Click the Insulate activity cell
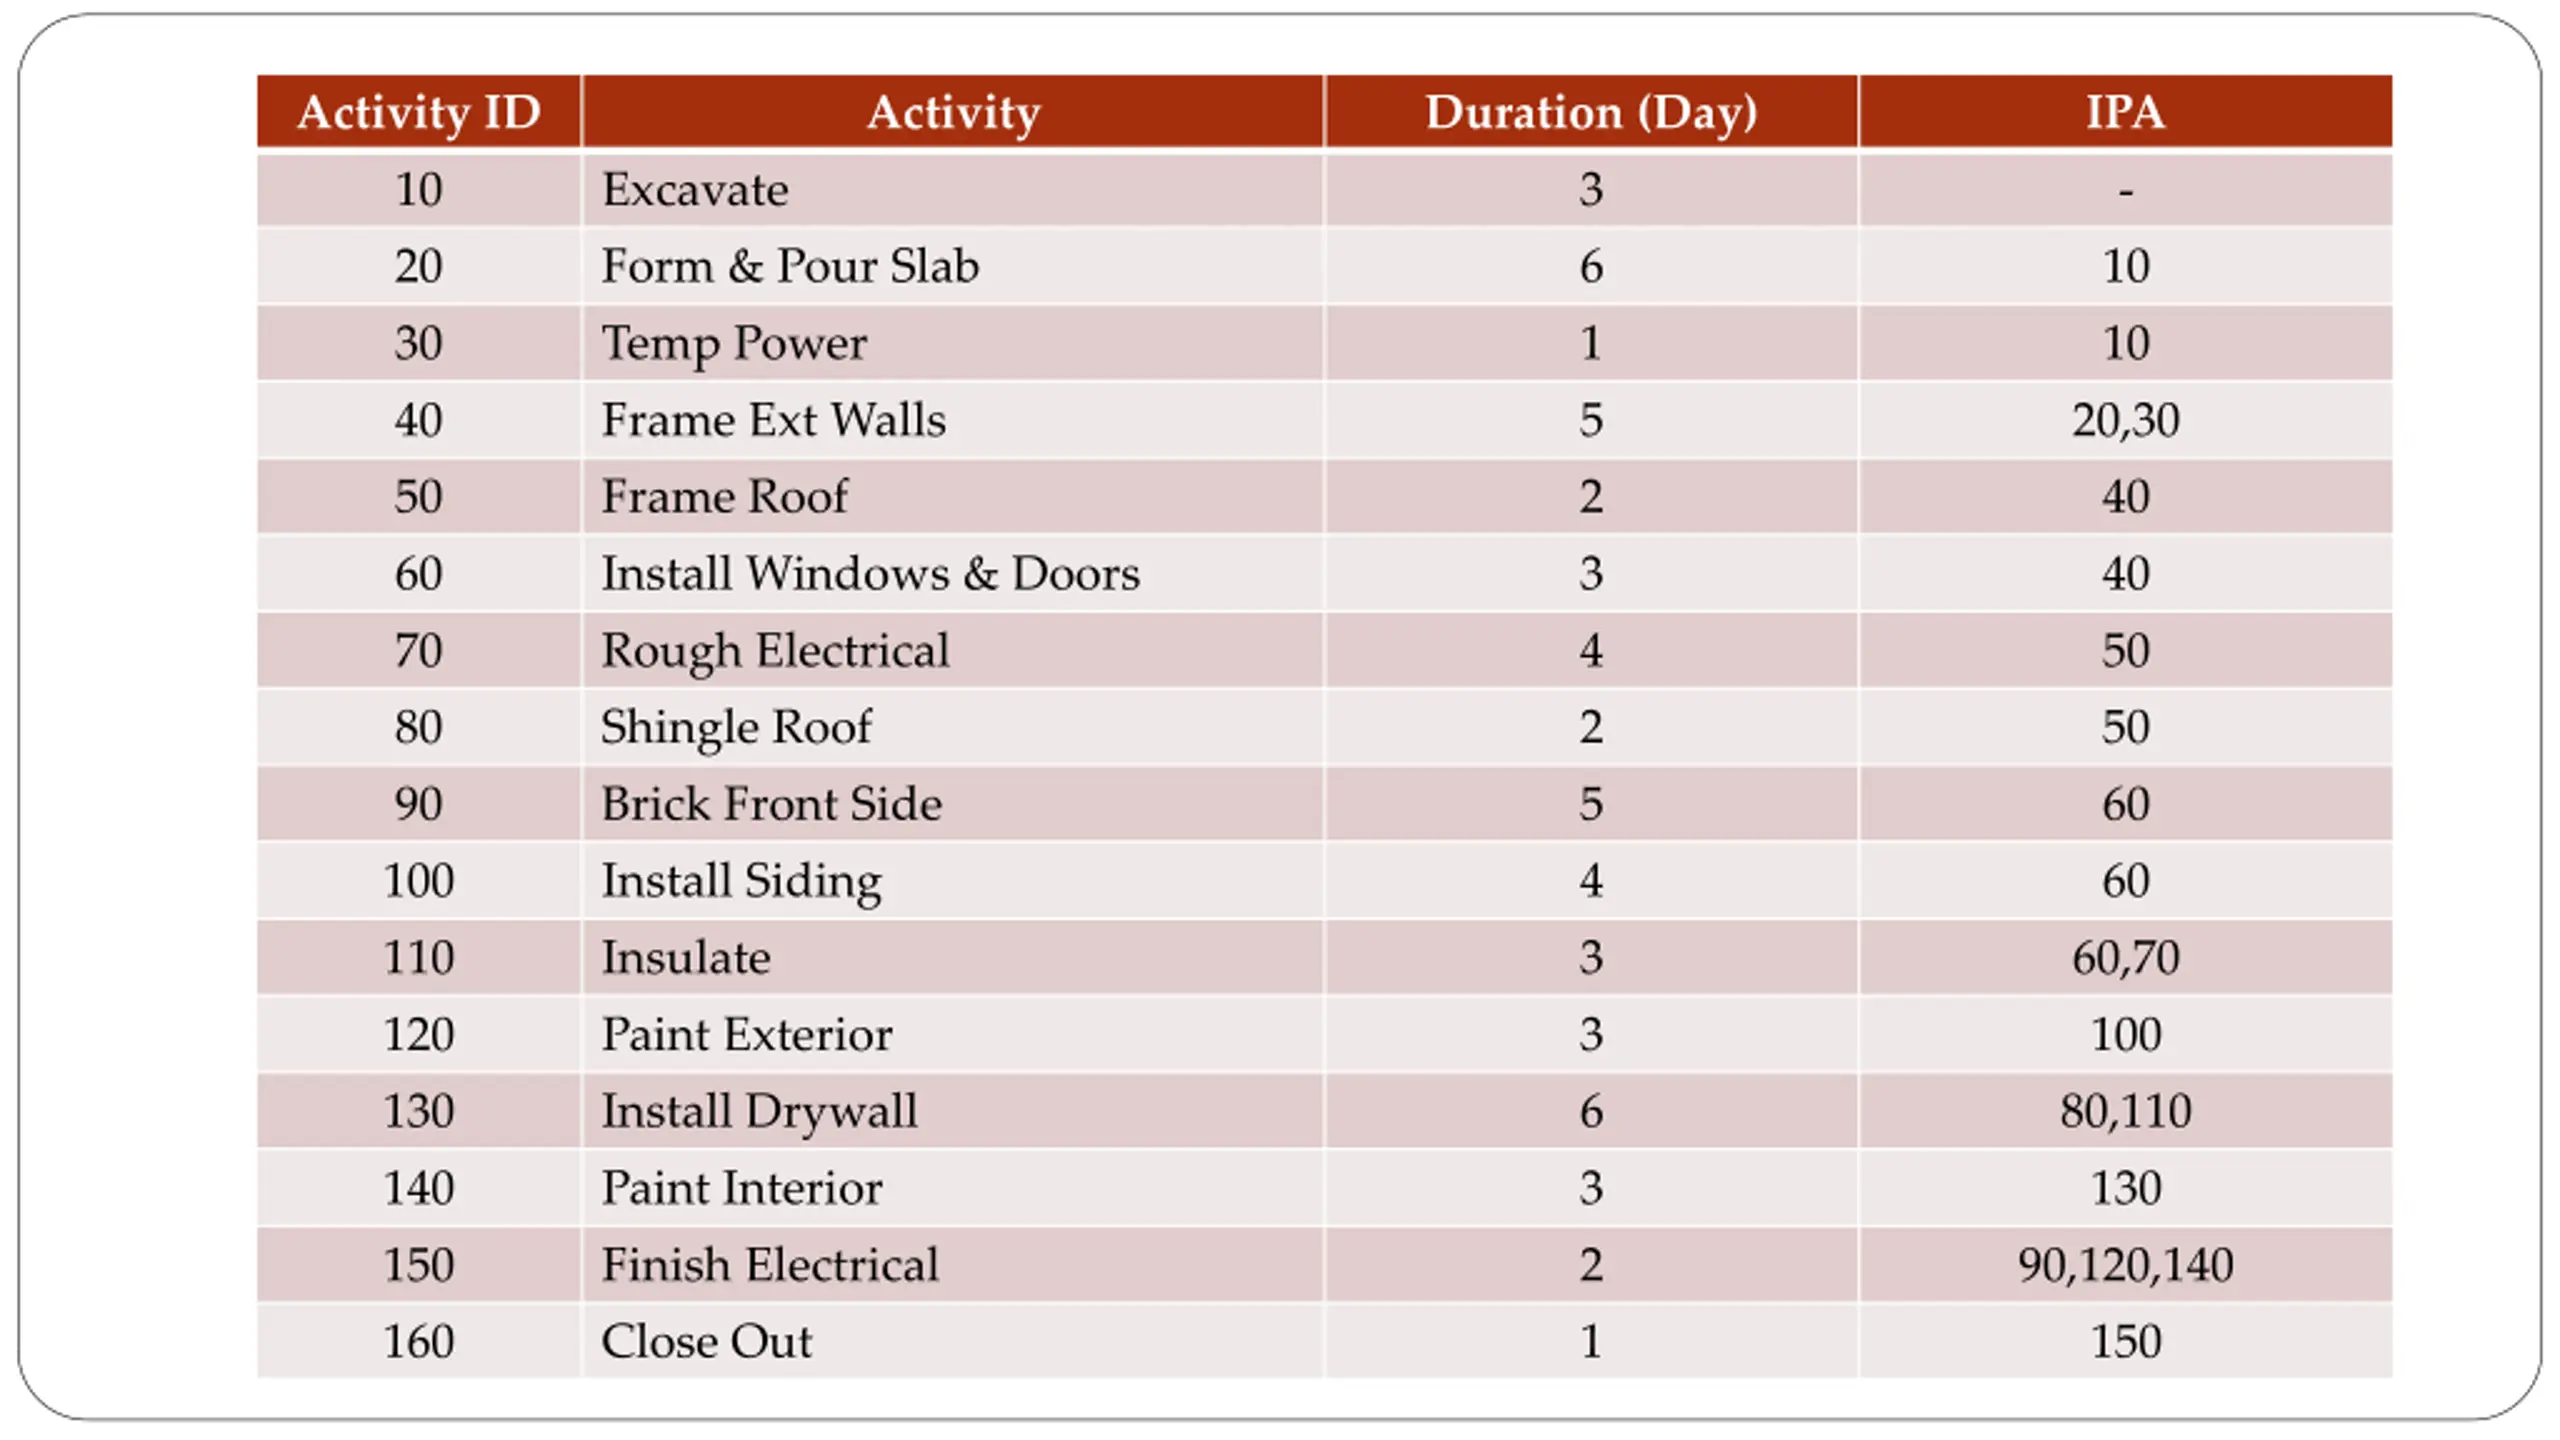This screenshot has width=2560, height=1440. click(953, 957)
